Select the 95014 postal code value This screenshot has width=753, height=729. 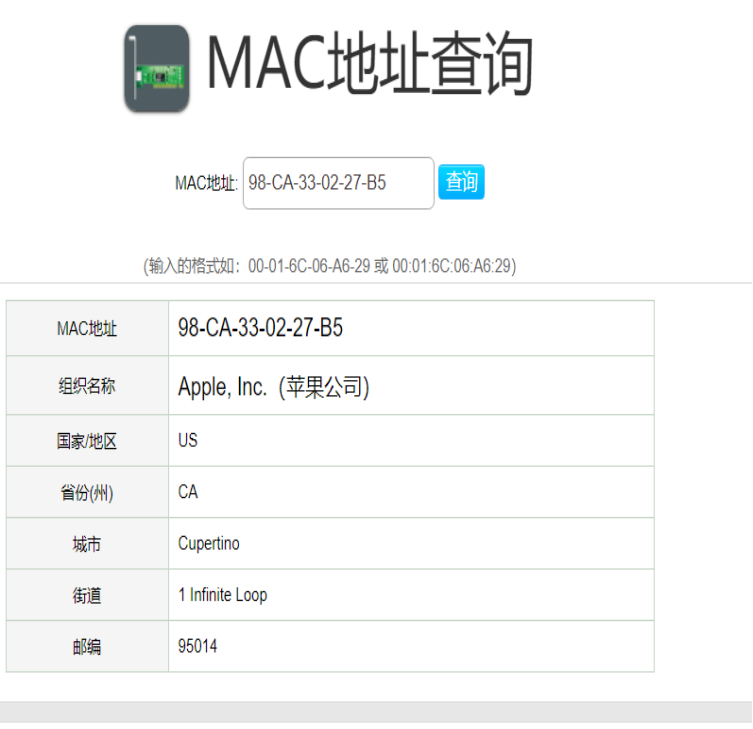tap(197, 646)
